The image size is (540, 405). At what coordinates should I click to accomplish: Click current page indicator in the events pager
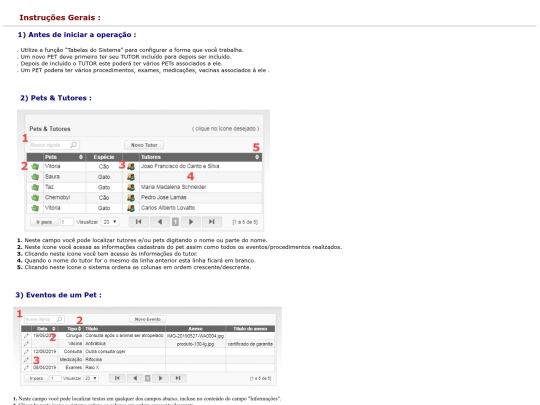(147, 378)
